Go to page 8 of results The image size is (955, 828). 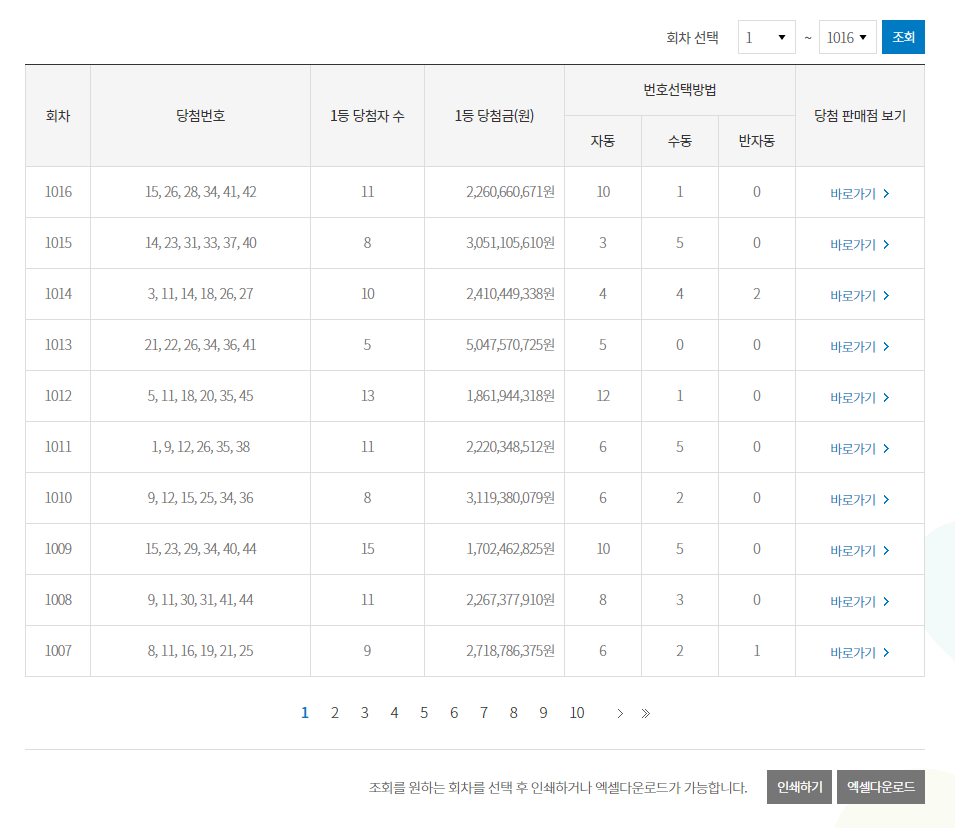(x=513, y=713)
